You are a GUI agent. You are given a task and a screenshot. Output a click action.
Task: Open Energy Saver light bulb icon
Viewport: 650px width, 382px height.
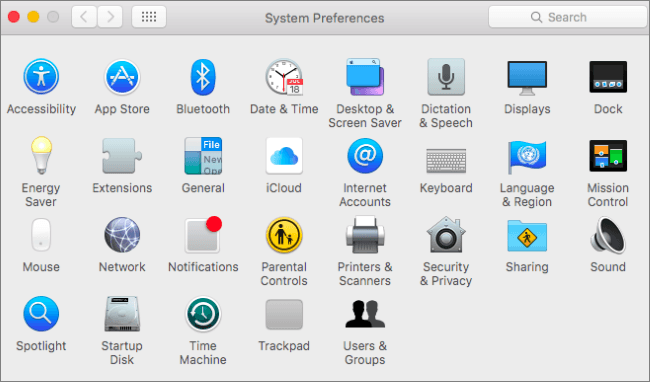click(41, 156)
